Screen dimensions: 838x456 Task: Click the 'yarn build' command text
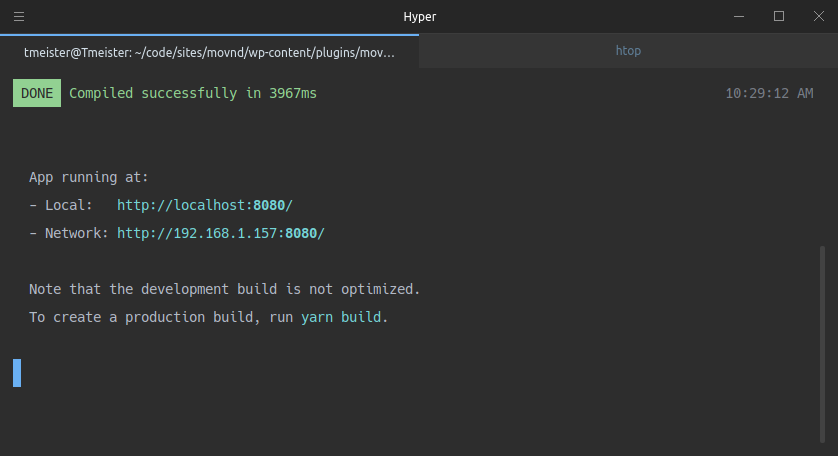tap(341, 318)
